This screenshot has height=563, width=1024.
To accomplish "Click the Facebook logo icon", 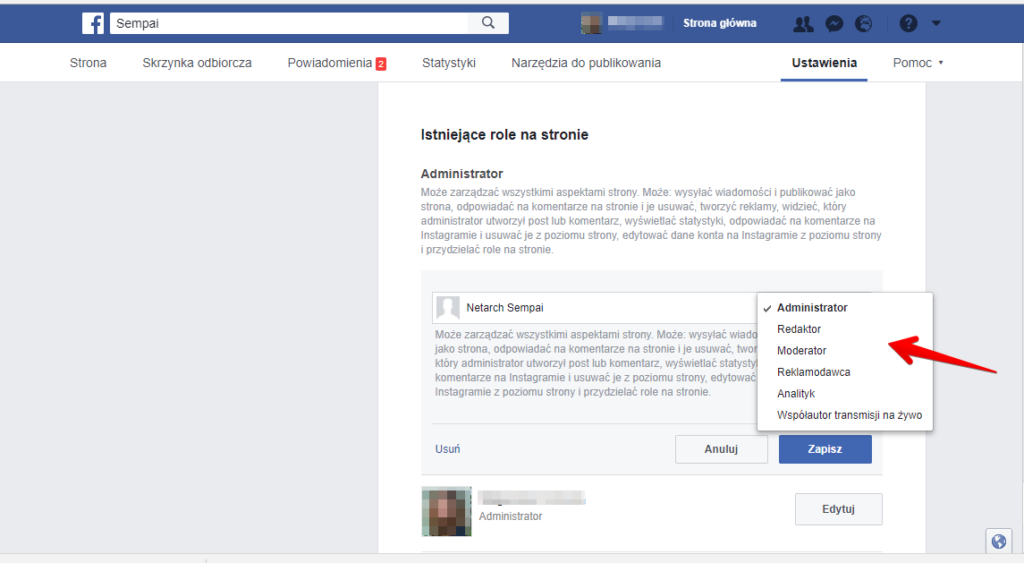I will coord(93,24).
